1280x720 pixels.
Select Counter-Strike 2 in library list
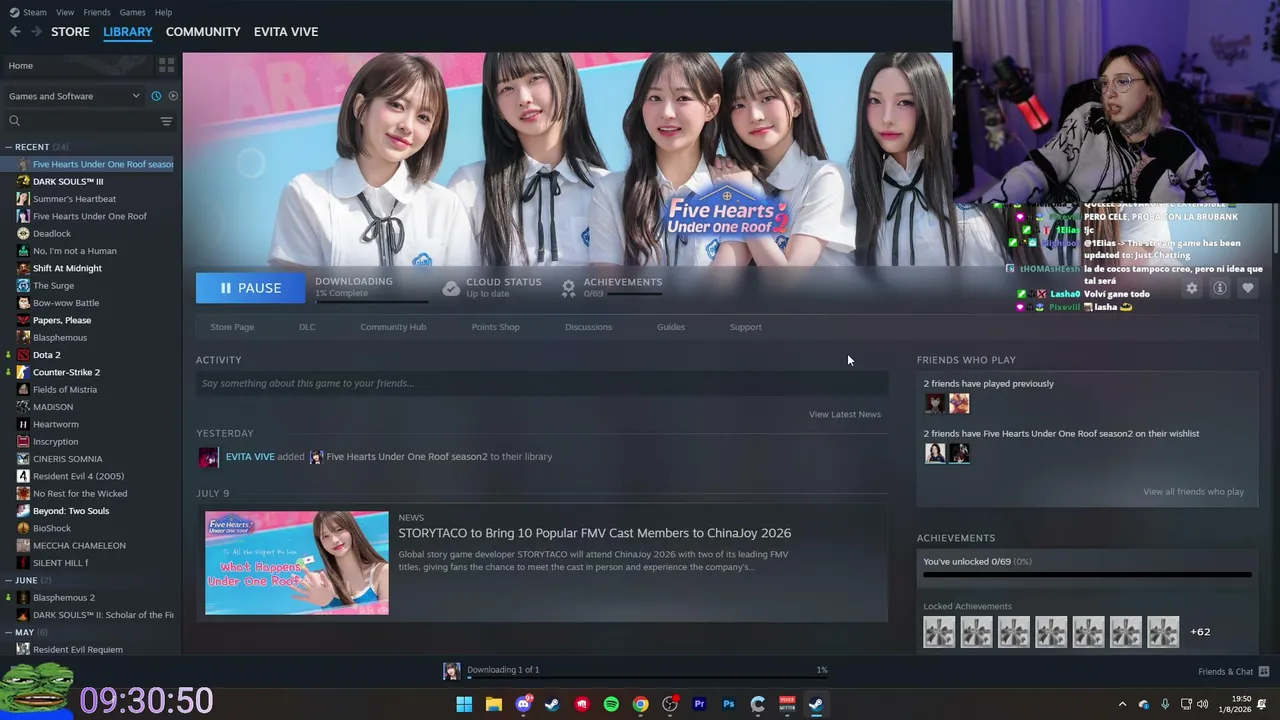[x=66, y=372]
